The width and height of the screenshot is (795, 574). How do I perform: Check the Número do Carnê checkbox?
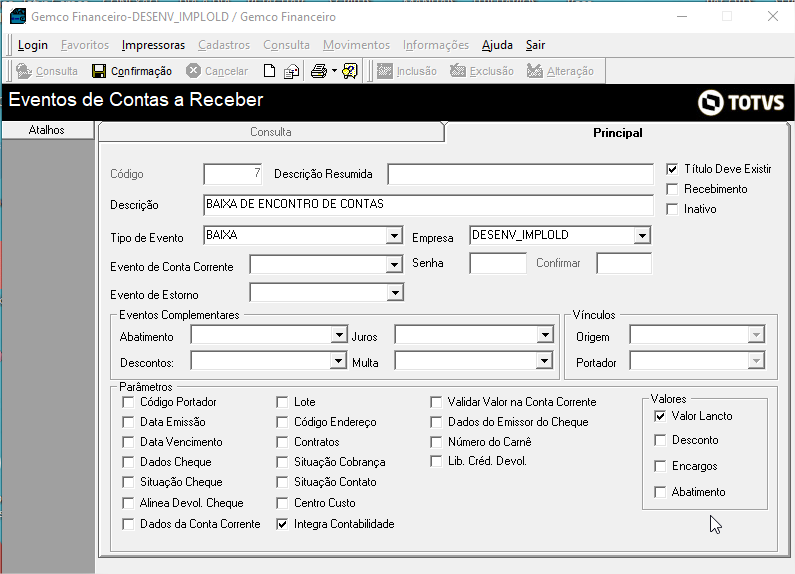coord(436,442)
